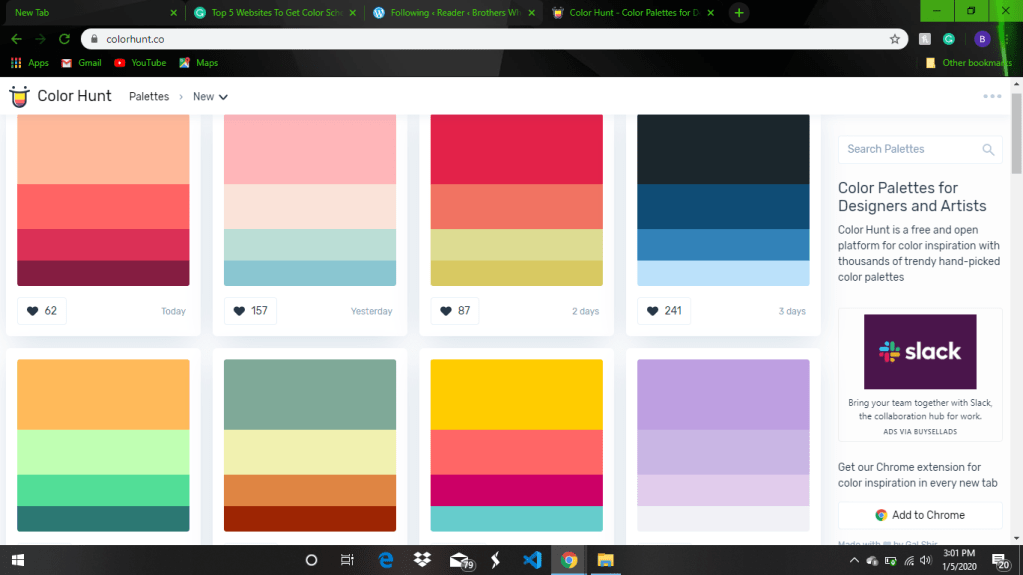Open the three-dot more options menu
This screenshot has width=1023, height=575.
pos(991,97)
